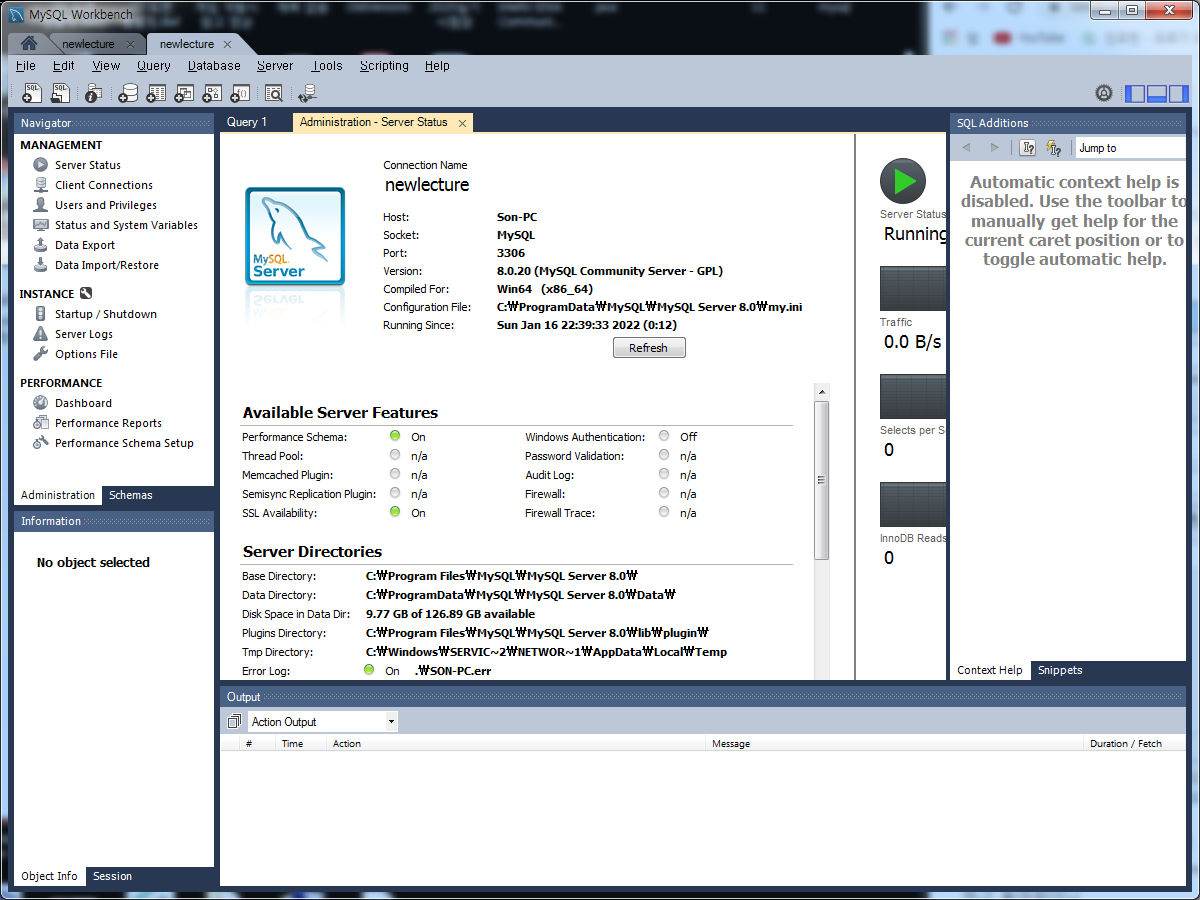Create a new view toolbar icon
The height and width of the screenshot is (900, 1200).
coord(184,93)
